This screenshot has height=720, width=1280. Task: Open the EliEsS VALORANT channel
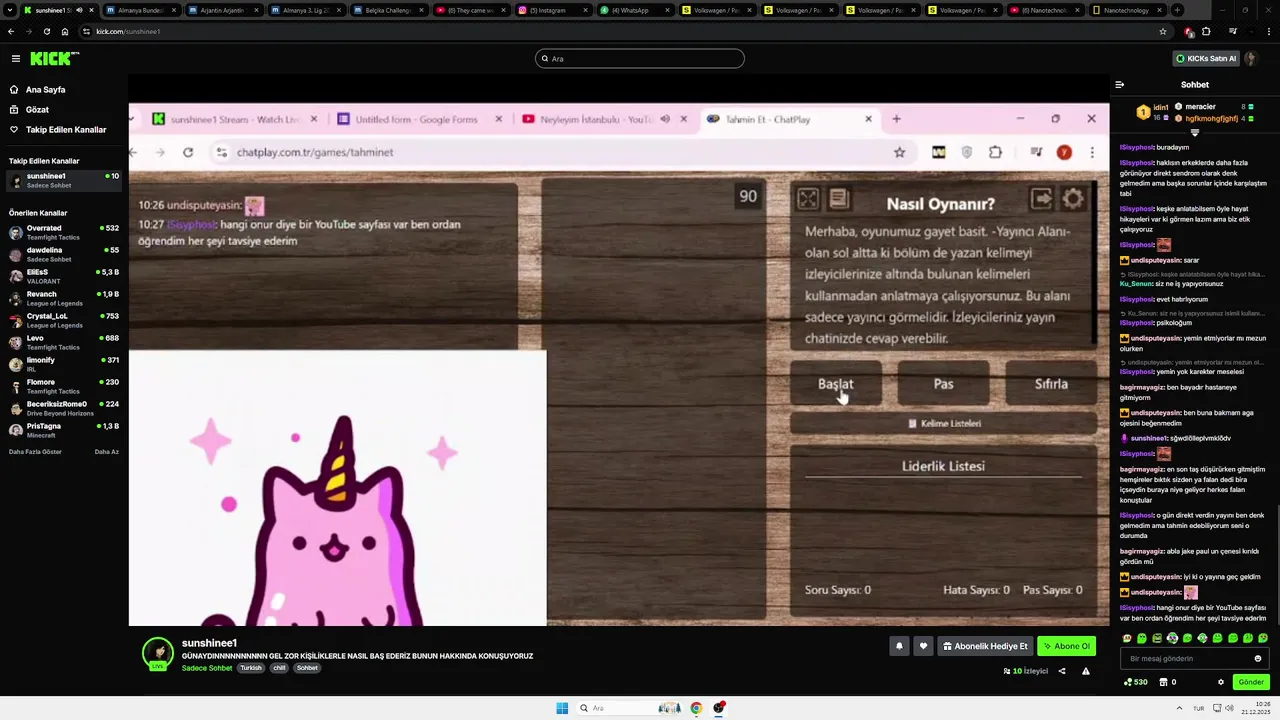click(64, 276)
